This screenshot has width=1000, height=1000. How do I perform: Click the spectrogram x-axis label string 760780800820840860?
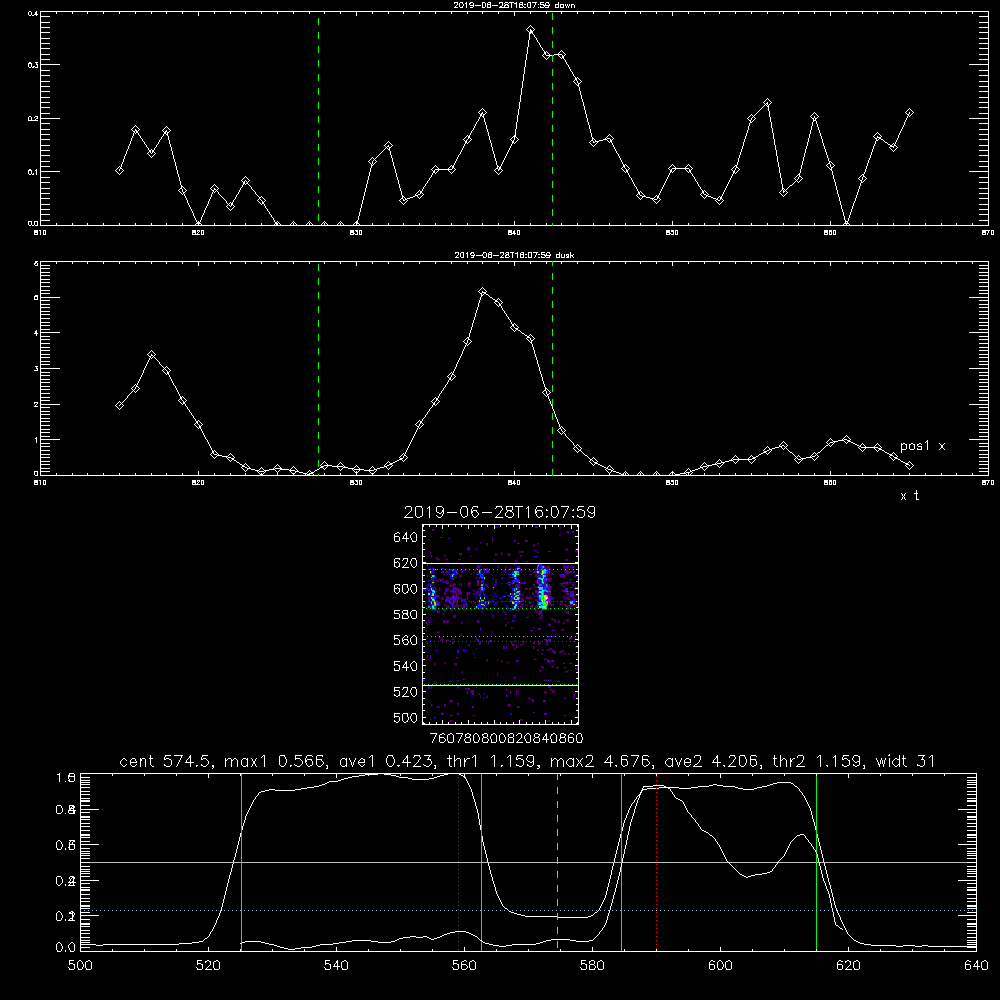click(506, 739)
